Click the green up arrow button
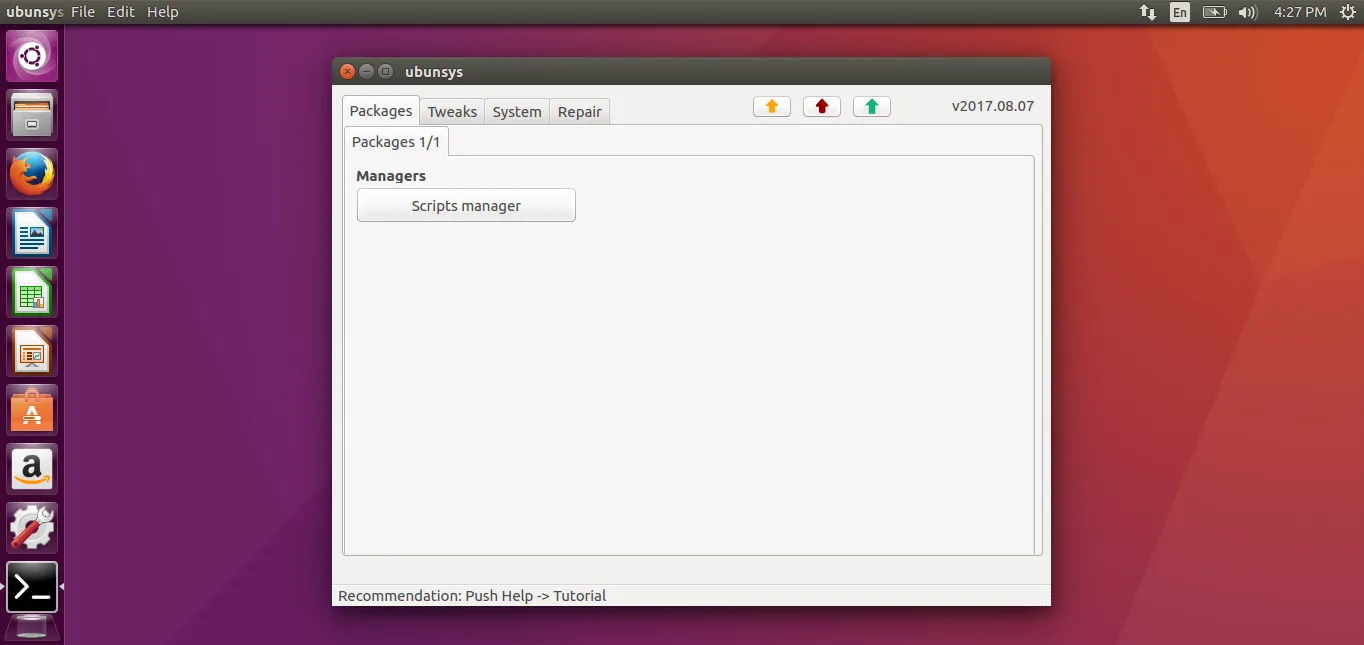This screenshot has width=1364, height=645. click(871, 107)
